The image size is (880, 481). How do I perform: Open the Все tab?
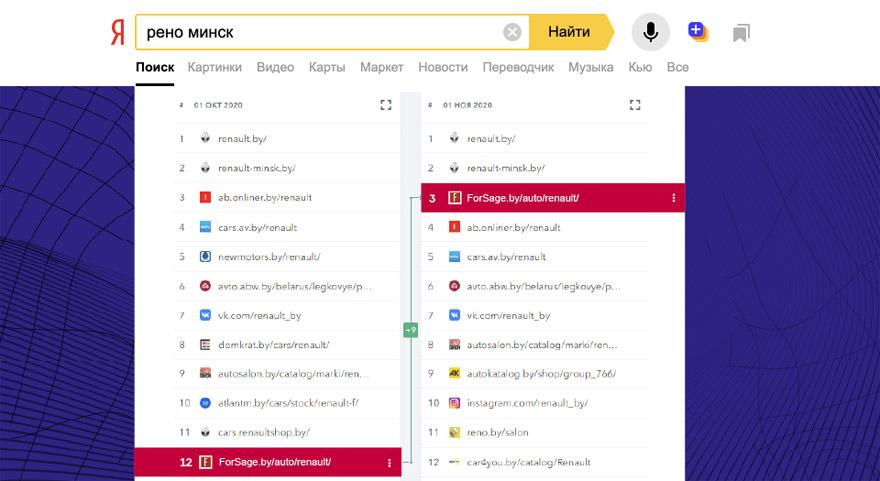pos(677,67)
